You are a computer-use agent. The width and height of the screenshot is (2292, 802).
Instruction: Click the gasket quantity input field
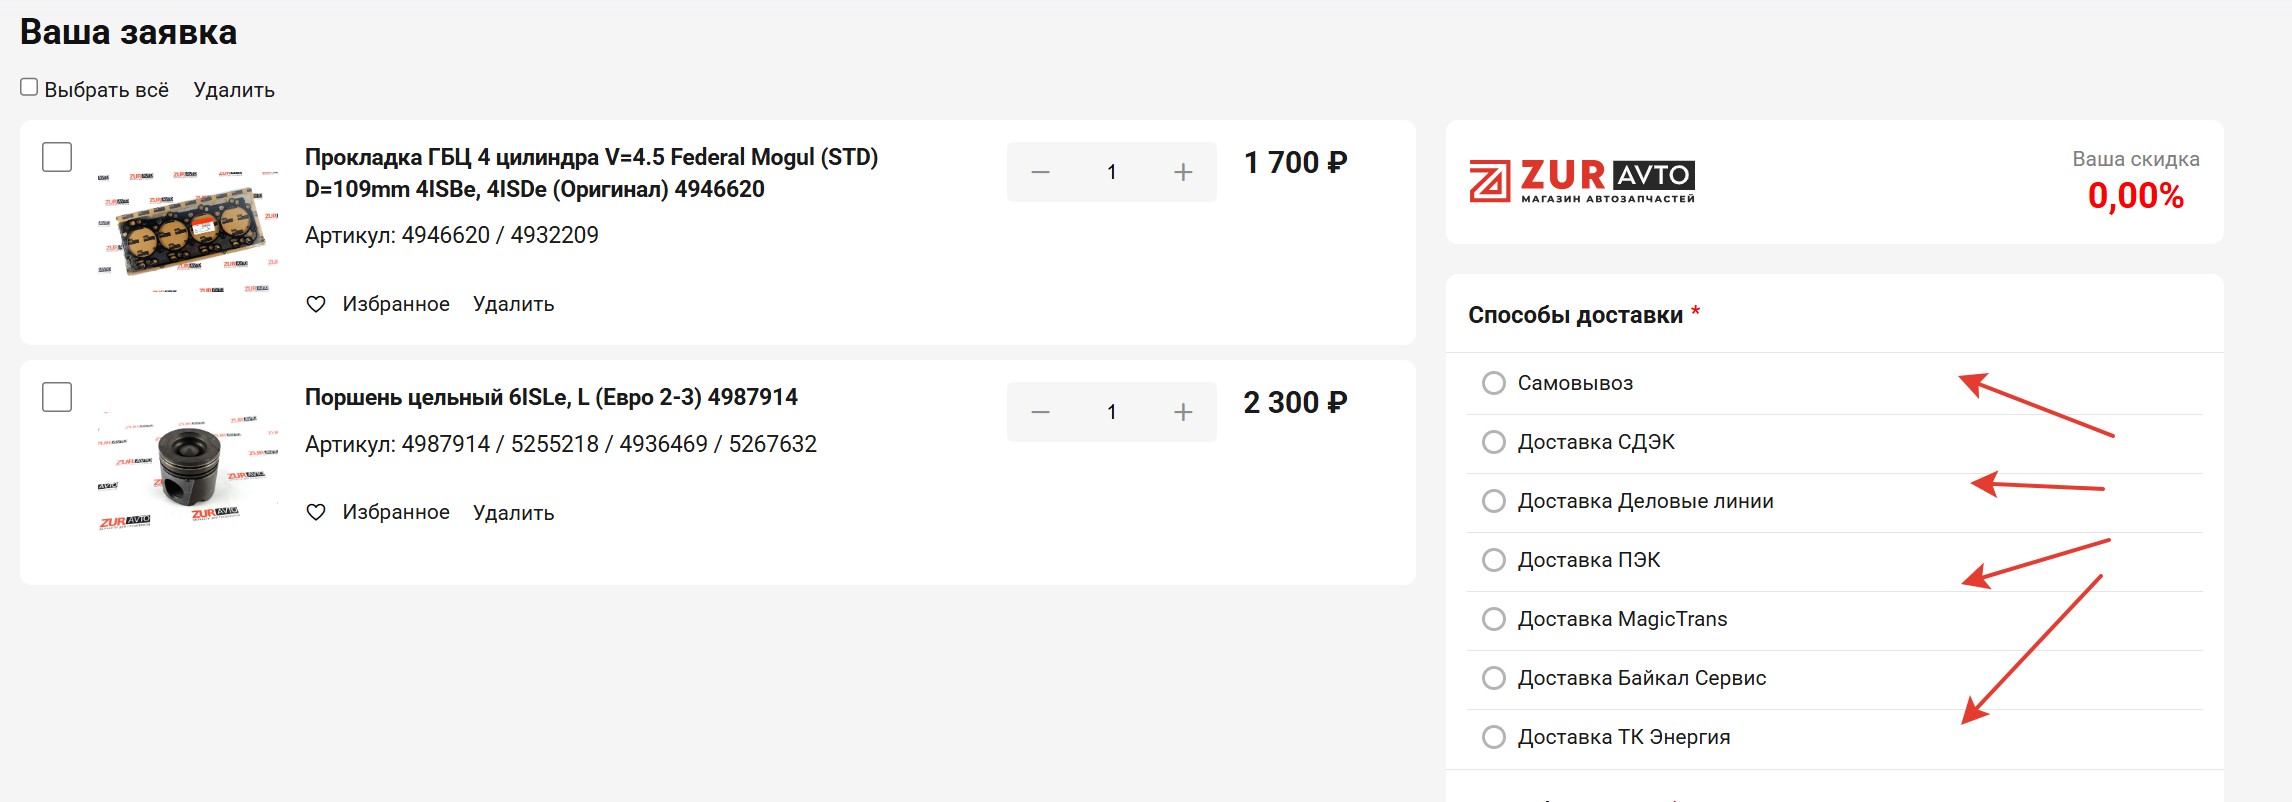[x=1111, y=172]
